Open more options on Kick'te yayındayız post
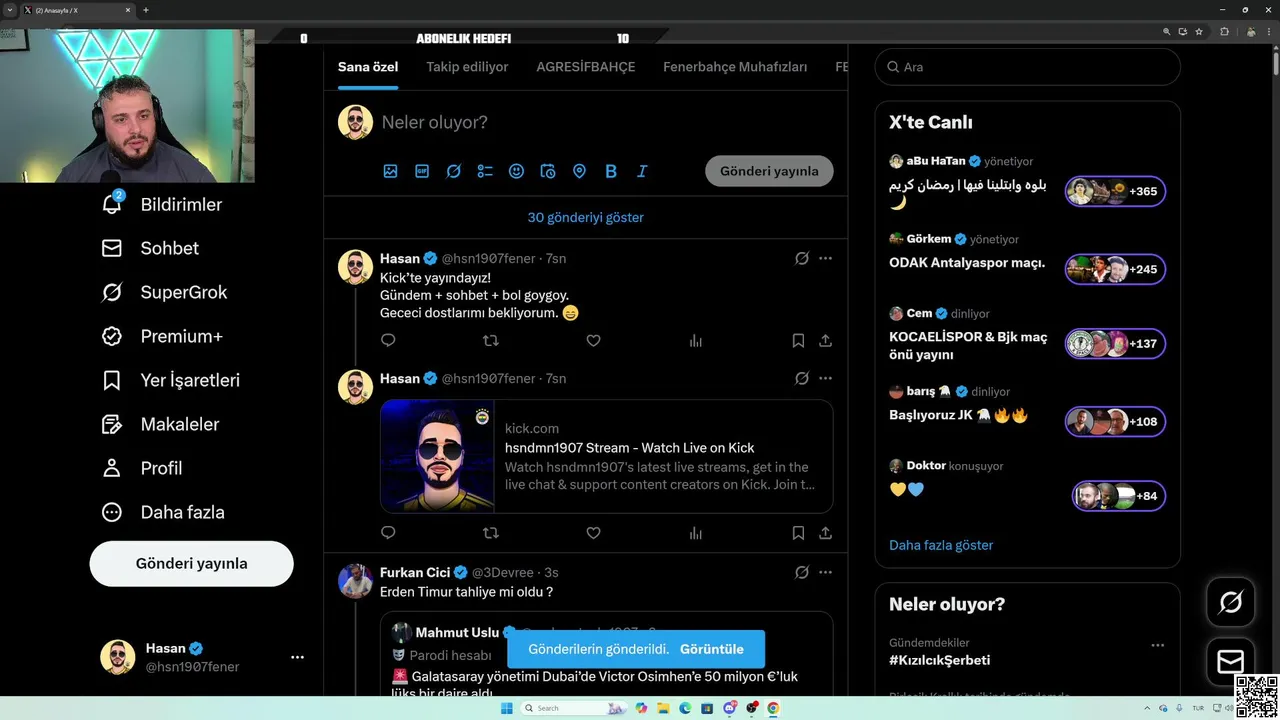 pos(825,258)
